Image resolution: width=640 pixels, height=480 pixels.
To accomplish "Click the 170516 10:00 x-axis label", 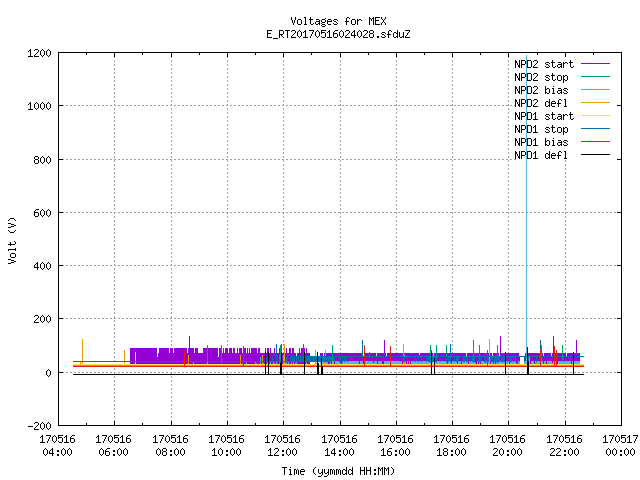I will point(226,446).
